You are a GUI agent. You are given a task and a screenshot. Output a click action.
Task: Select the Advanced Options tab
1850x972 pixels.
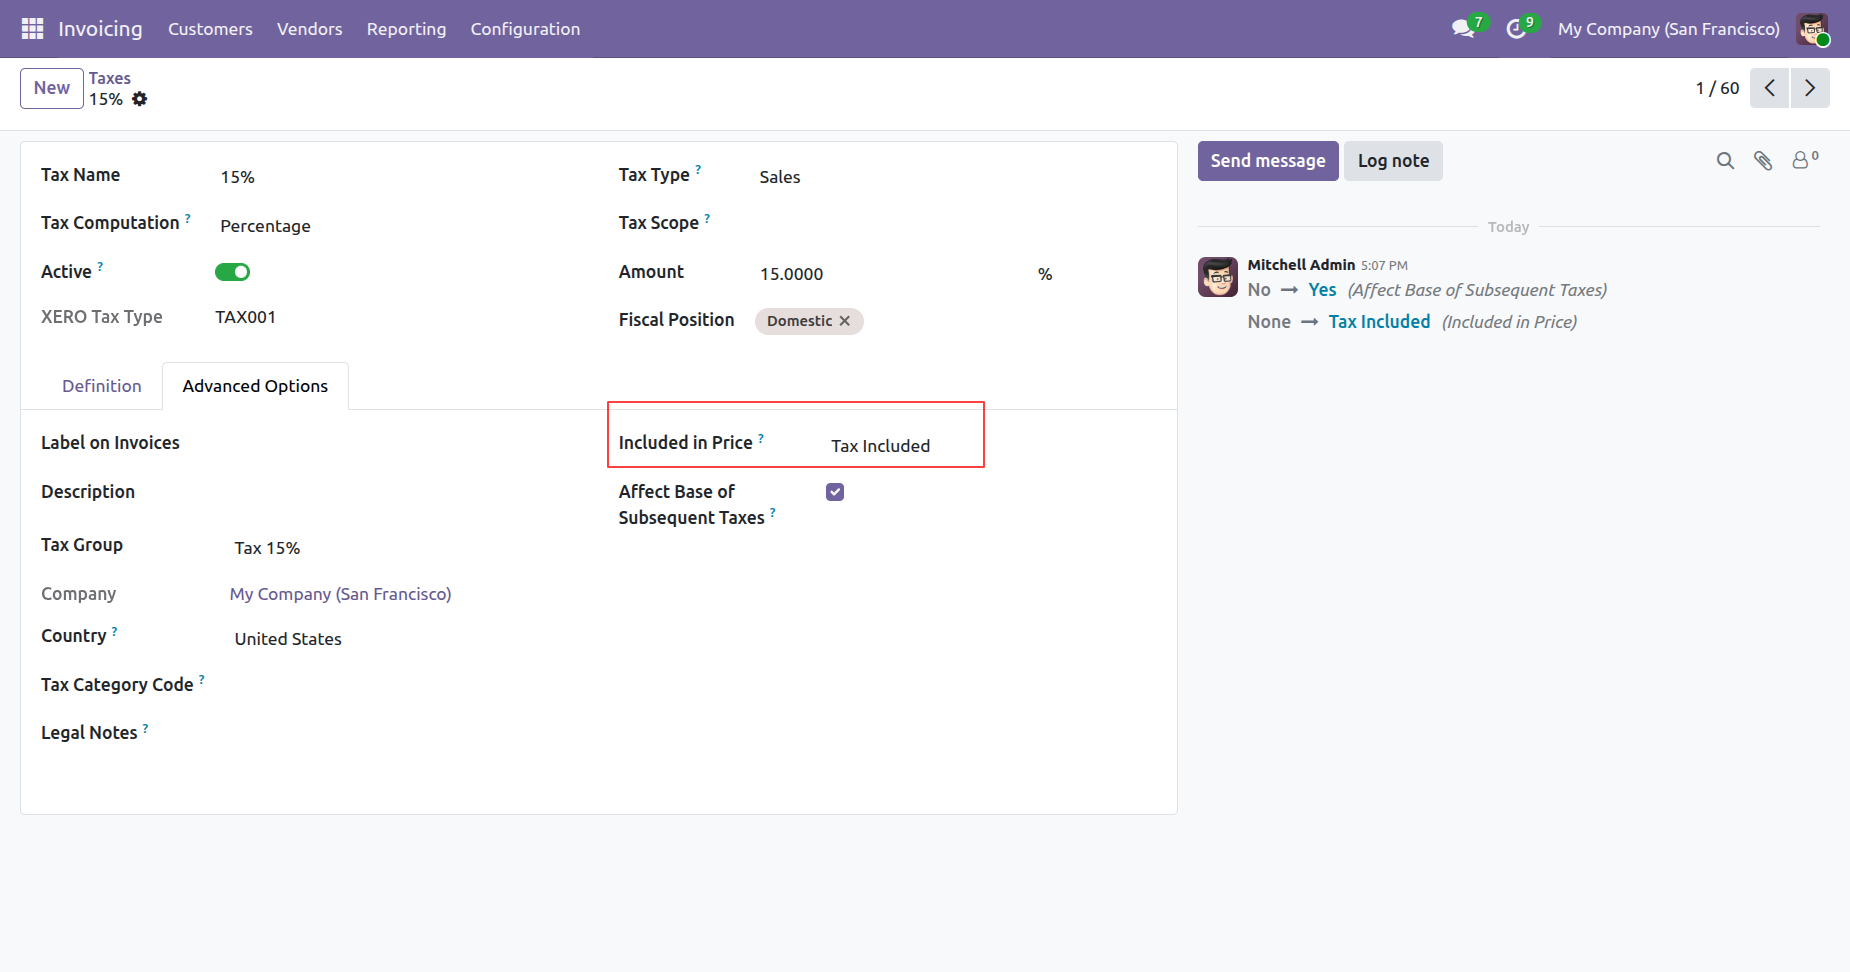[x=255, y=386]
